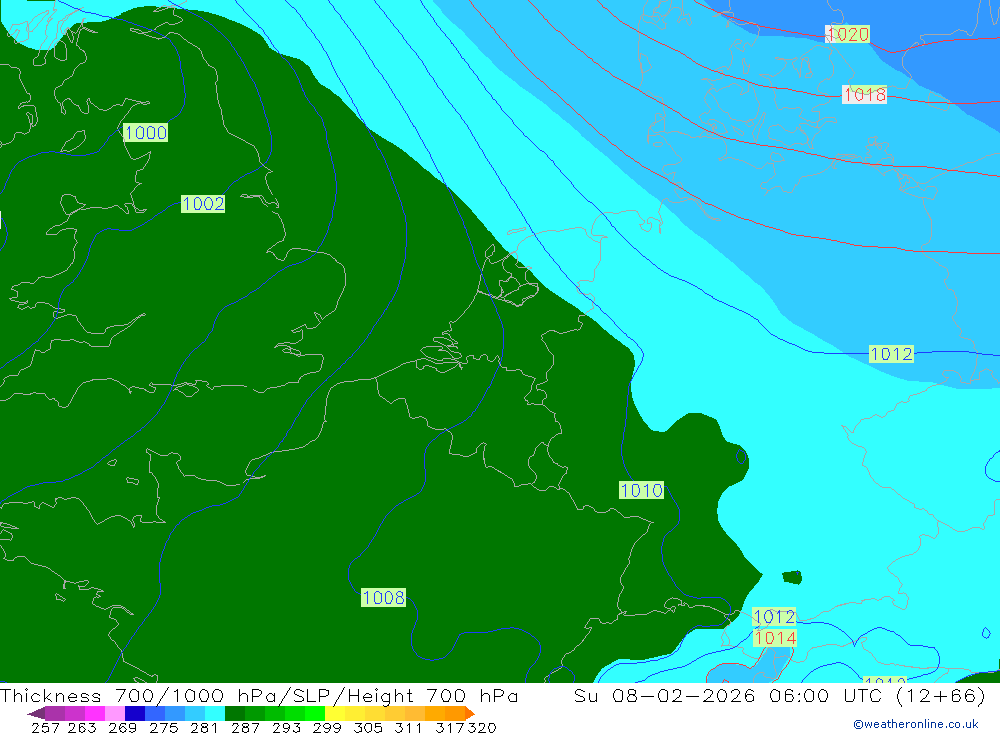Viewport: 1000px width, 733px height.
Task: Click the 1020 isobar label
Action: (848, 34)
